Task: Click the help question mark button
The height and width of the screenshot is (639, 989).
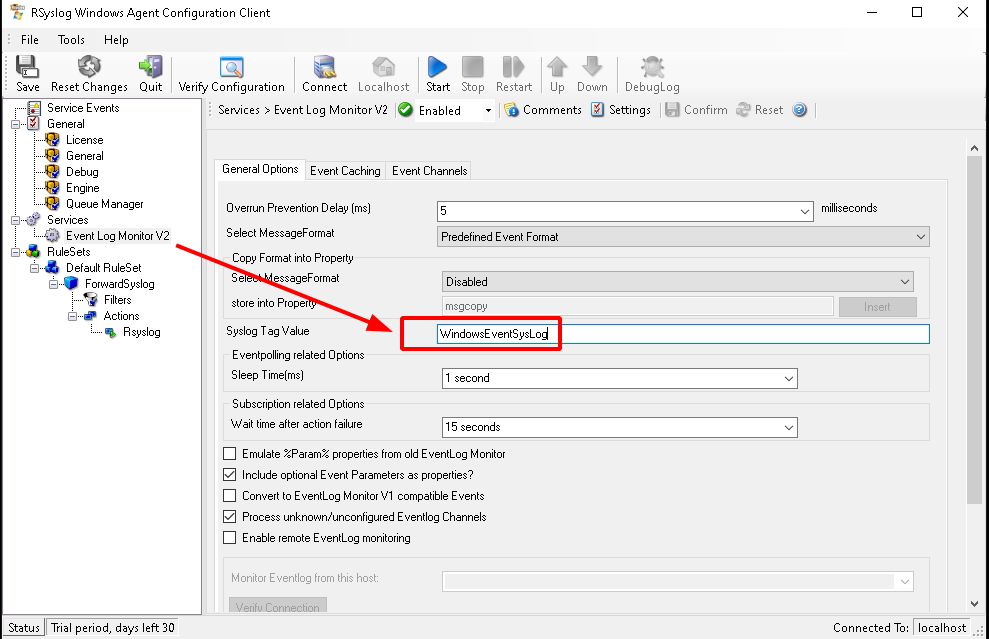Action: pyautogui.click(x=799, y=110)
